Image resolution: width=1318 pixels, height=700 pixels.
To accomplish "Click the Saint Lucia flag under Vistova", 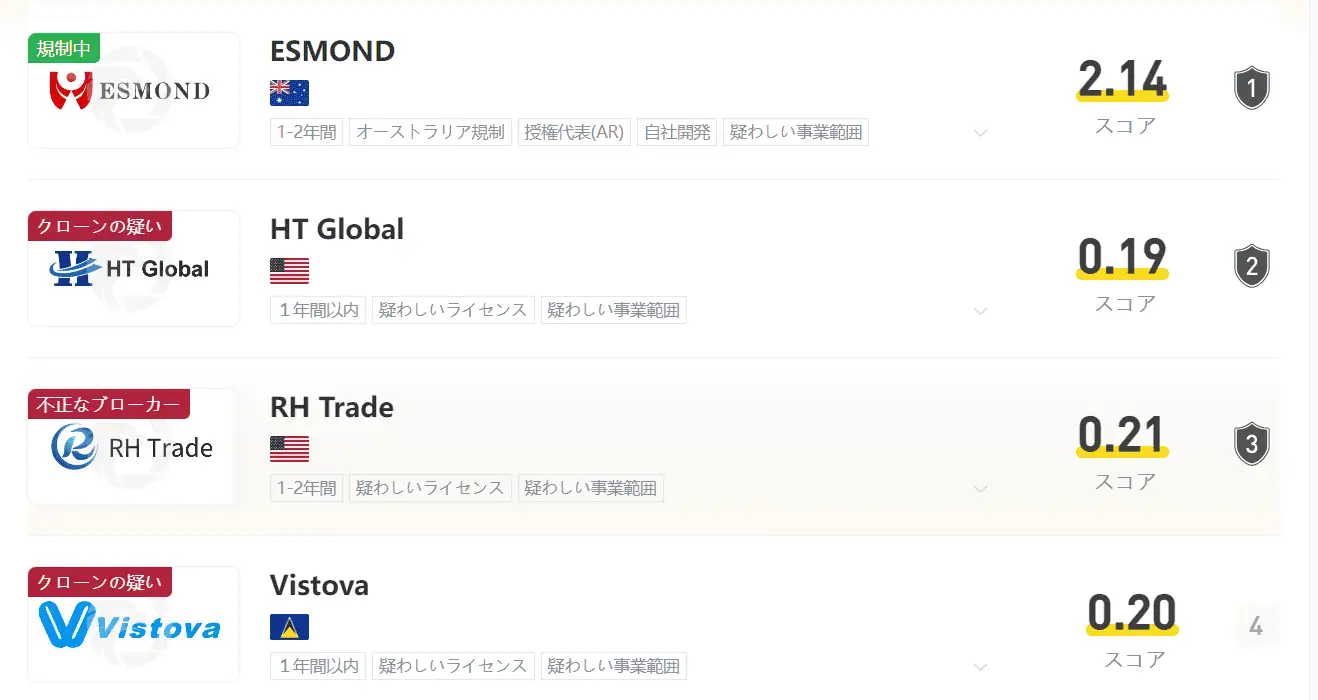I will pyautogui.click(x=289, y=627).
